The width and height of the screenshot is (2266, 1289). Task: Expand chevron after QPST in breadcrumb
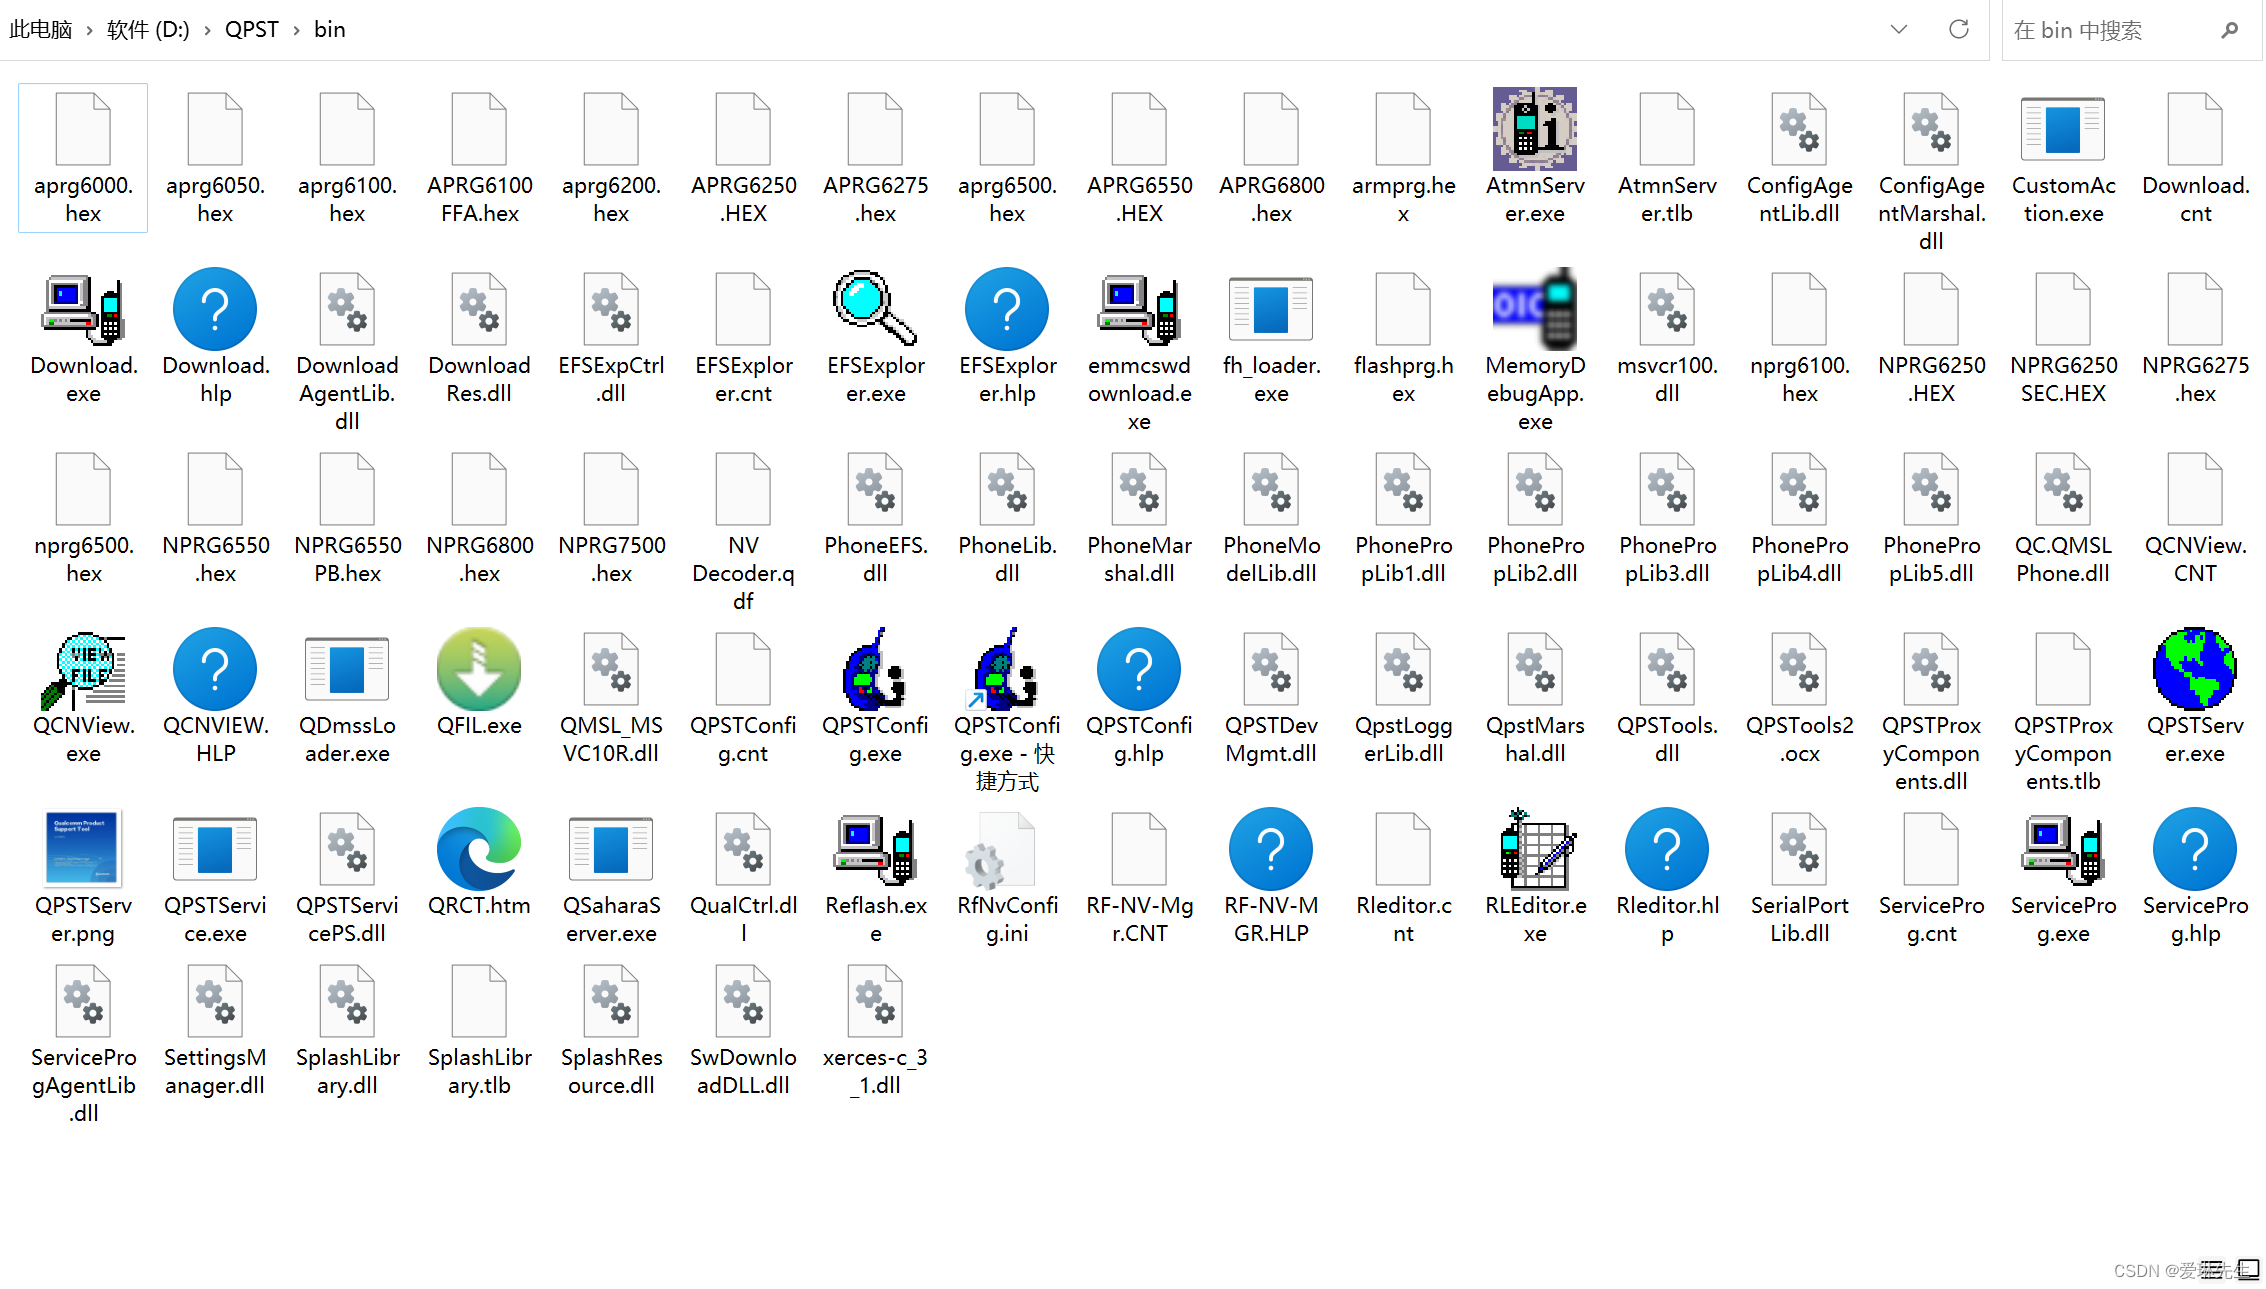pos(297,30)
